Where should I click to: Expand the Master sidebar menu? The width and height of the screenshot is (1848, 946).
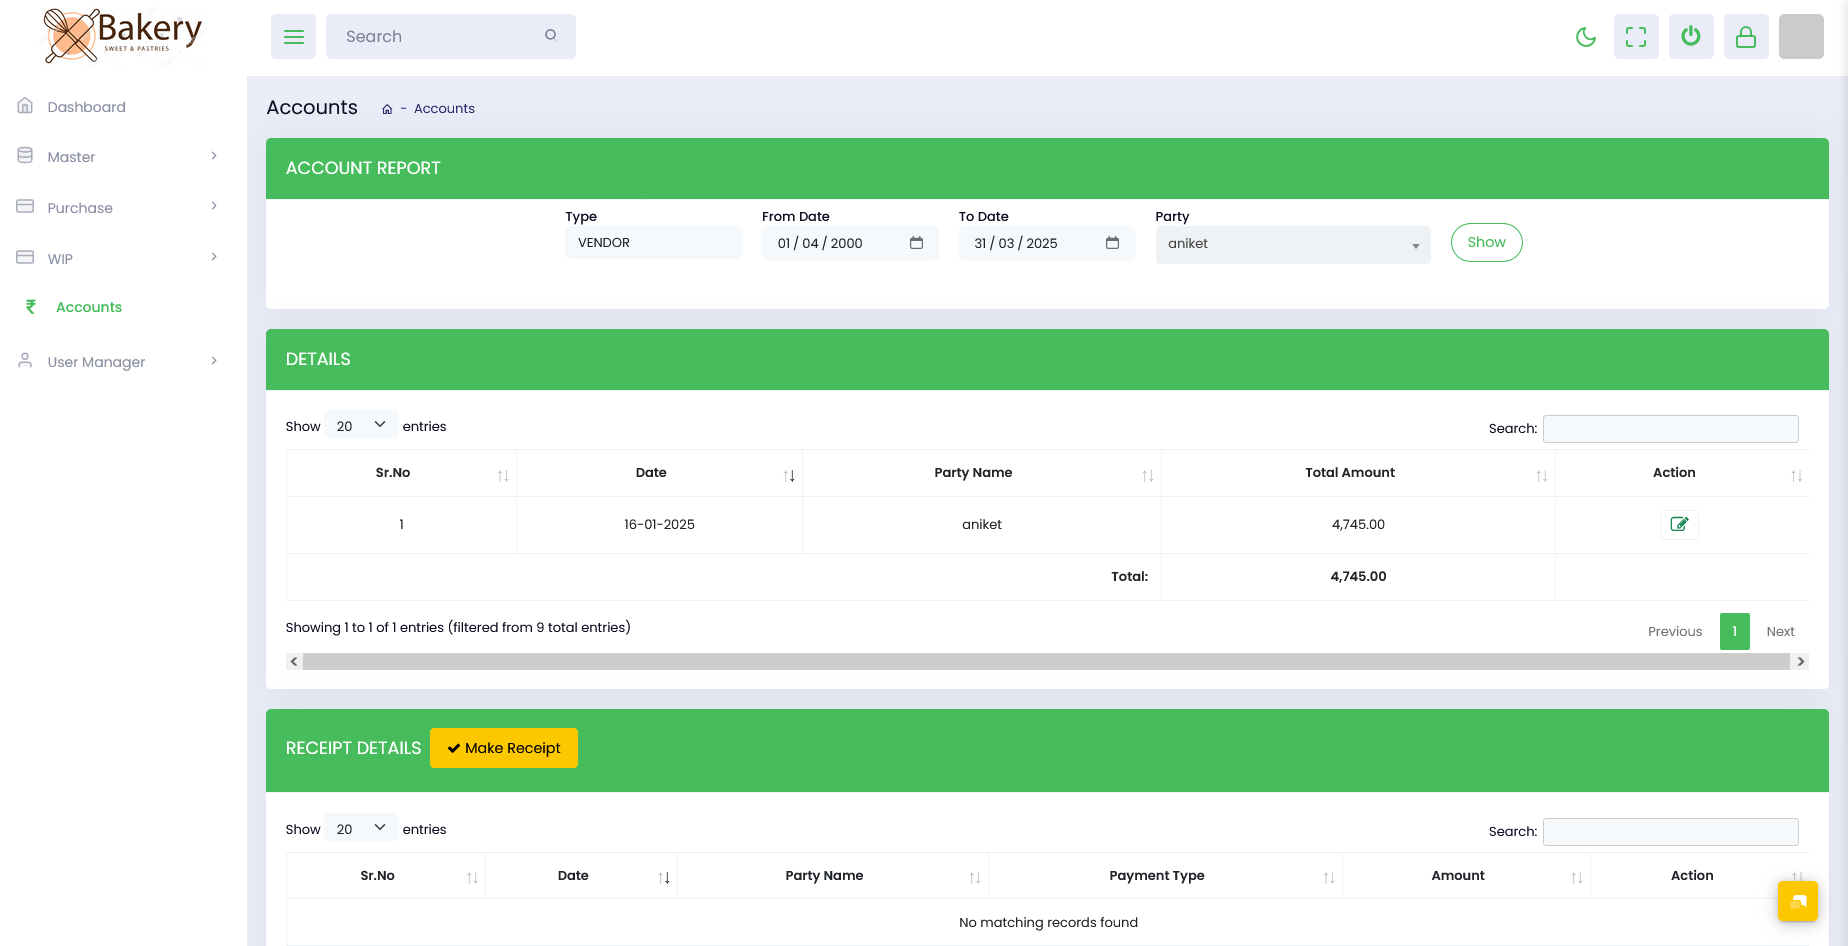pos(118,157)
